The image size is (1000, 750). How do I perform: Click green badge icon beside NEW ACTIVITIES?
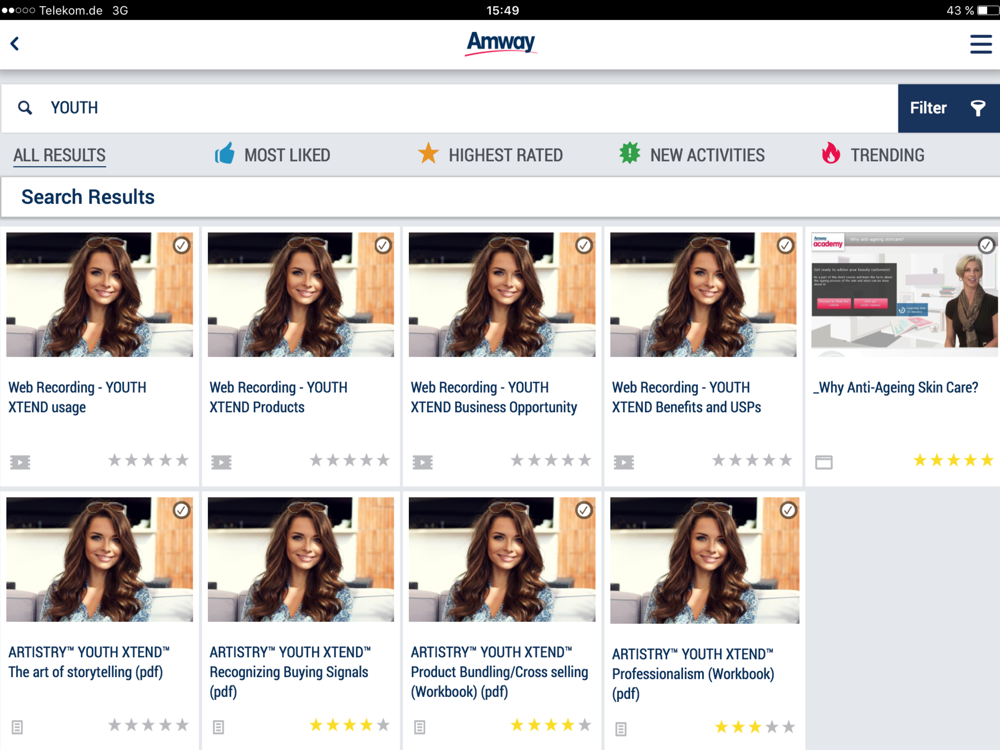pos(629,153)
